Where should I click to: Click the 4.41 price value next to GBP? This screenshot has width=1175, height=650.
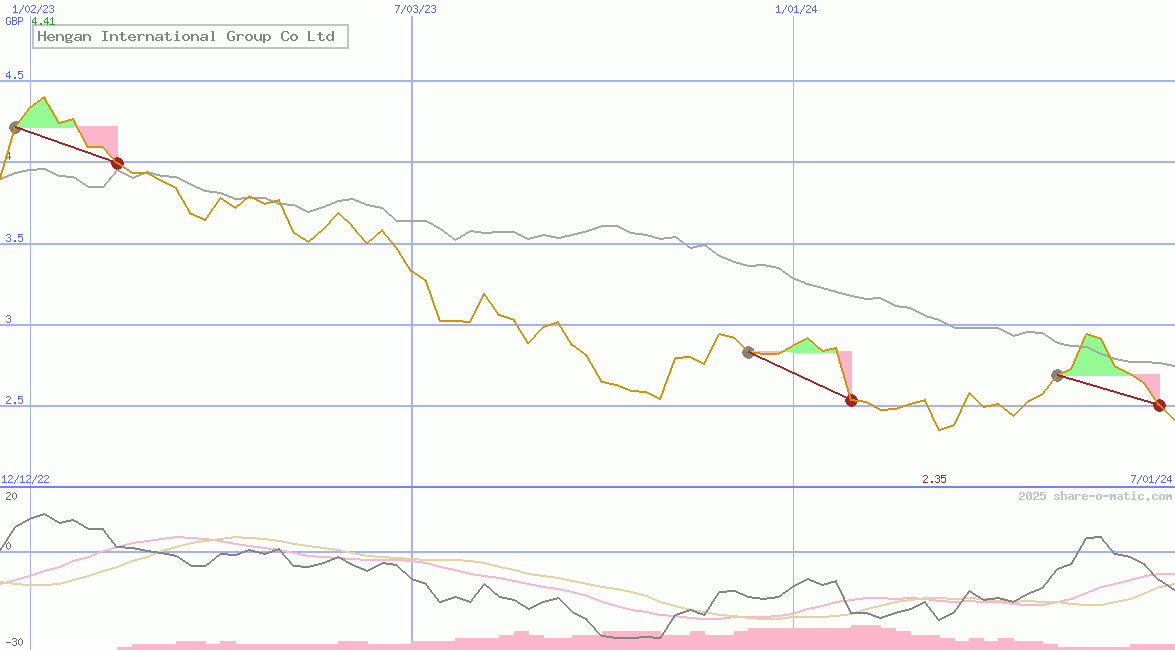43,20
